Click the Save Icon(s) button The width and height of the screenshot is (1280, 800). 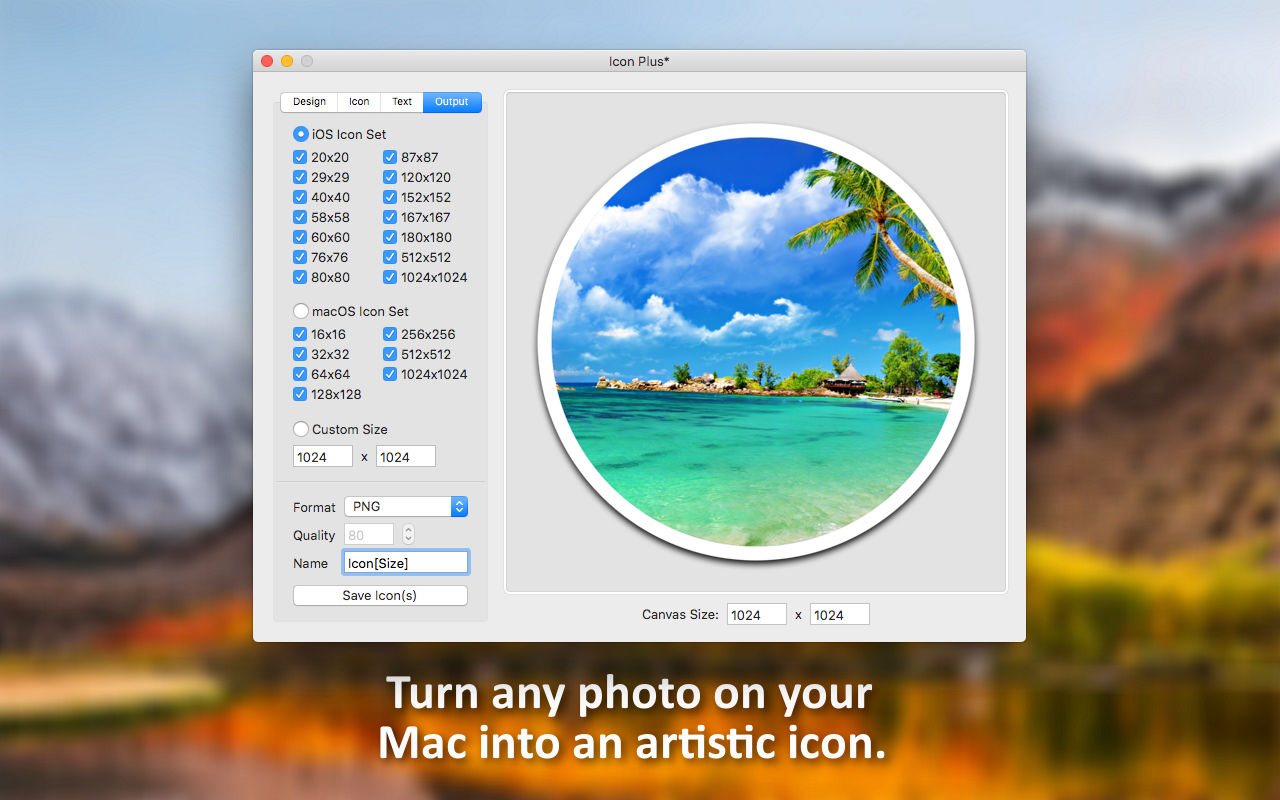(380, 595)
